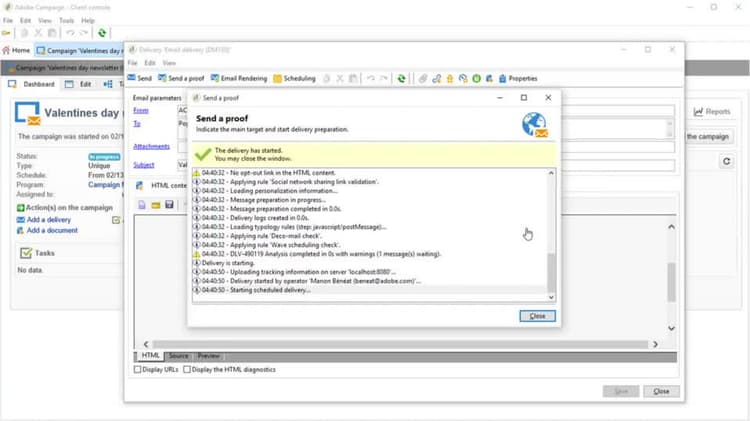Click the Add a document link
The height and width of the screenshot is (421, 750).
click(52, 230)
